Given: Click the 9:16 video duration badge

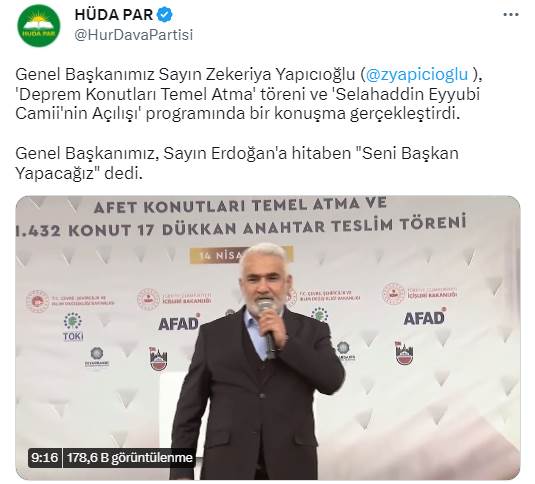Looking at the screenshot, I should pos(44,457).
